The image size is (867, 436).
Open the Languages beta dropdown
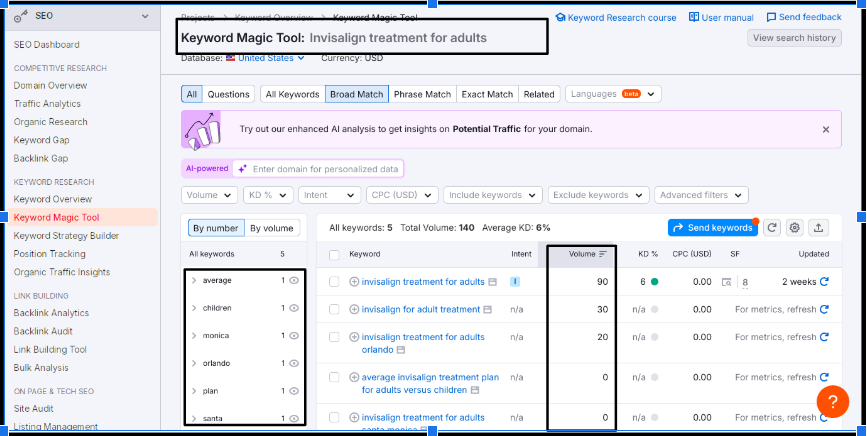point(613,94)
